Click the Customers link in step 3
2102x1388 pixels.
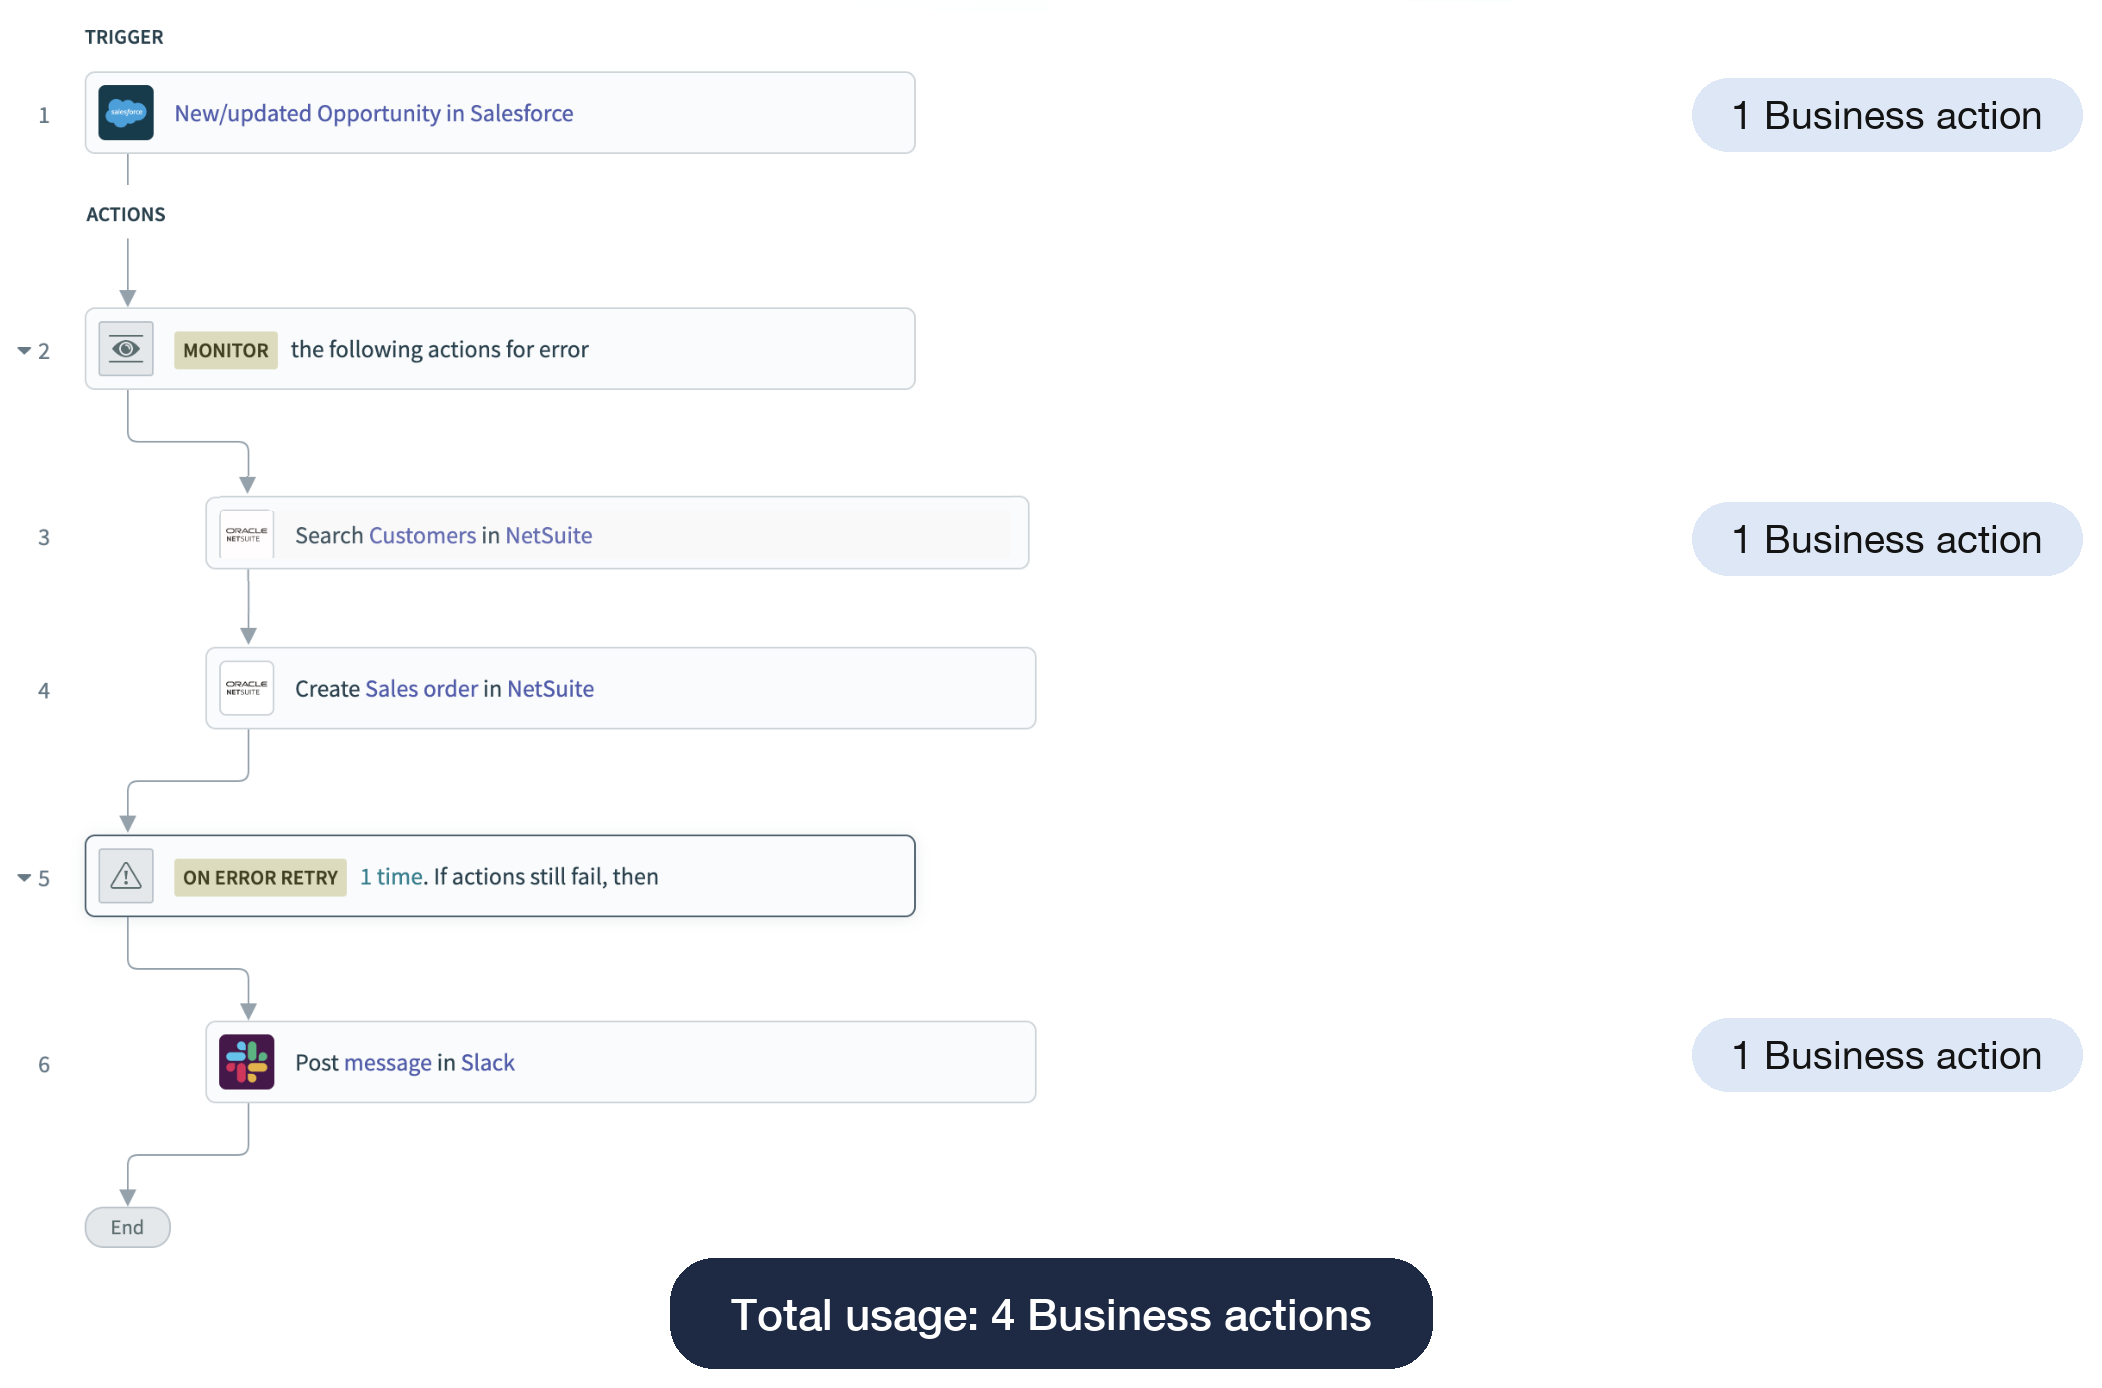[x=422, y=536]
